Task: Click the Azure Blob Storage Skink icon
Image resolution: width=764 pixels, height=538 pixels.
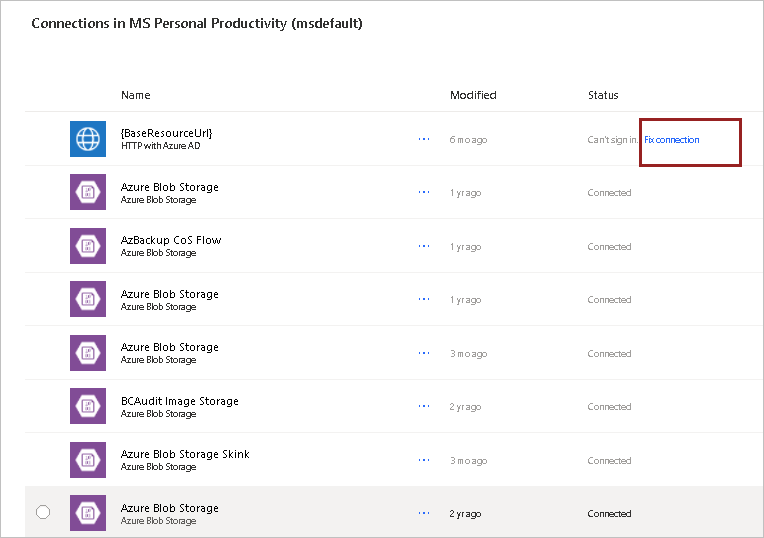Action: pyautogui.click(x=88, y=460)
